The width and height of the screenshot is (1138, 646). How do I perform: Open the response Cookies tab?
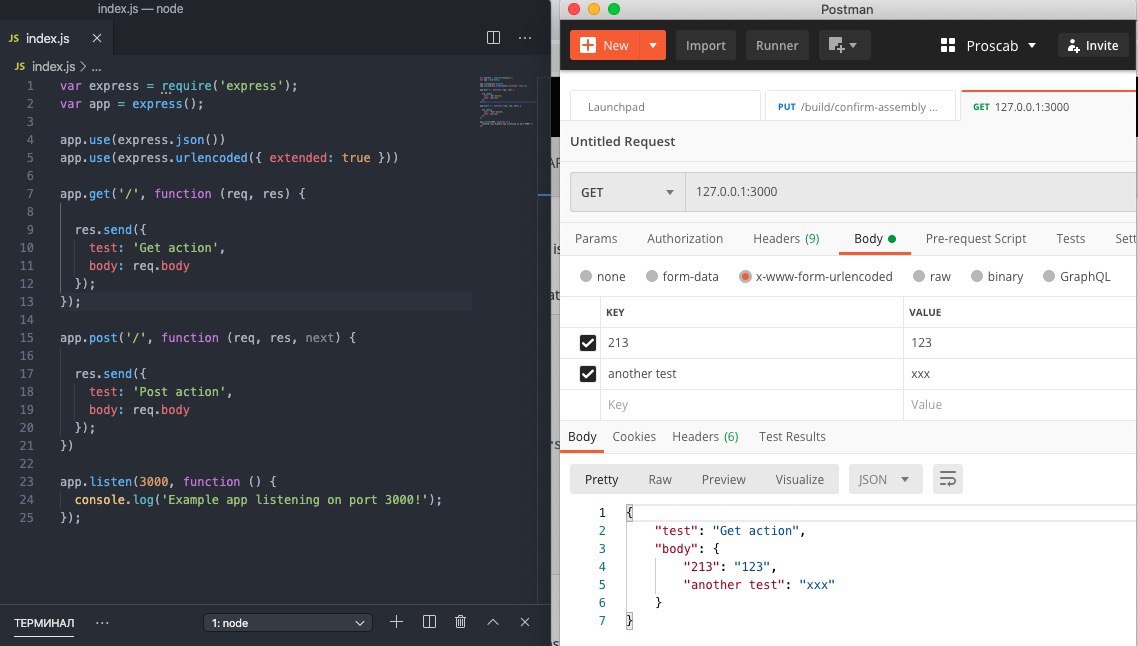634,437
